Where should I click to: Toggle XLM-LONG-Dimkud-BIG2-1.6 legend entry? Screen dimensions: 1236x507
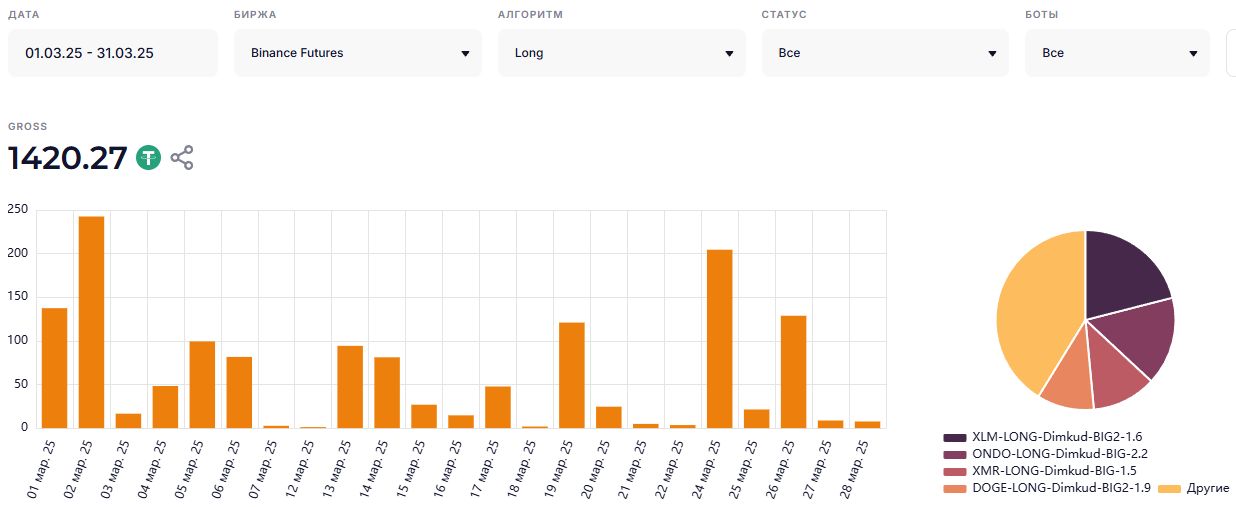(x=1056, y=437)
